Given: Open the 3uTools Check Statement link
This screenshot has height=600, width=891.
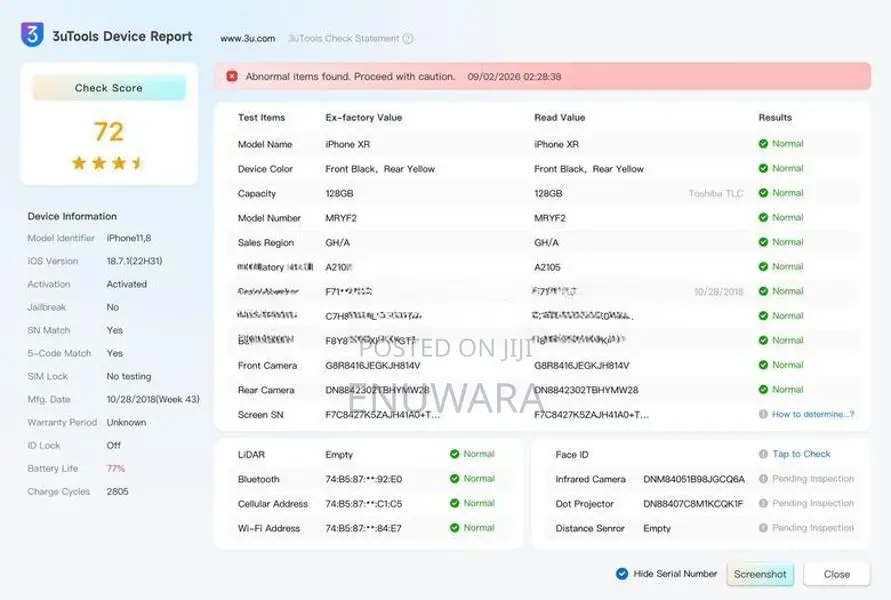Looking at the screenshot, I should coord(343,39).
